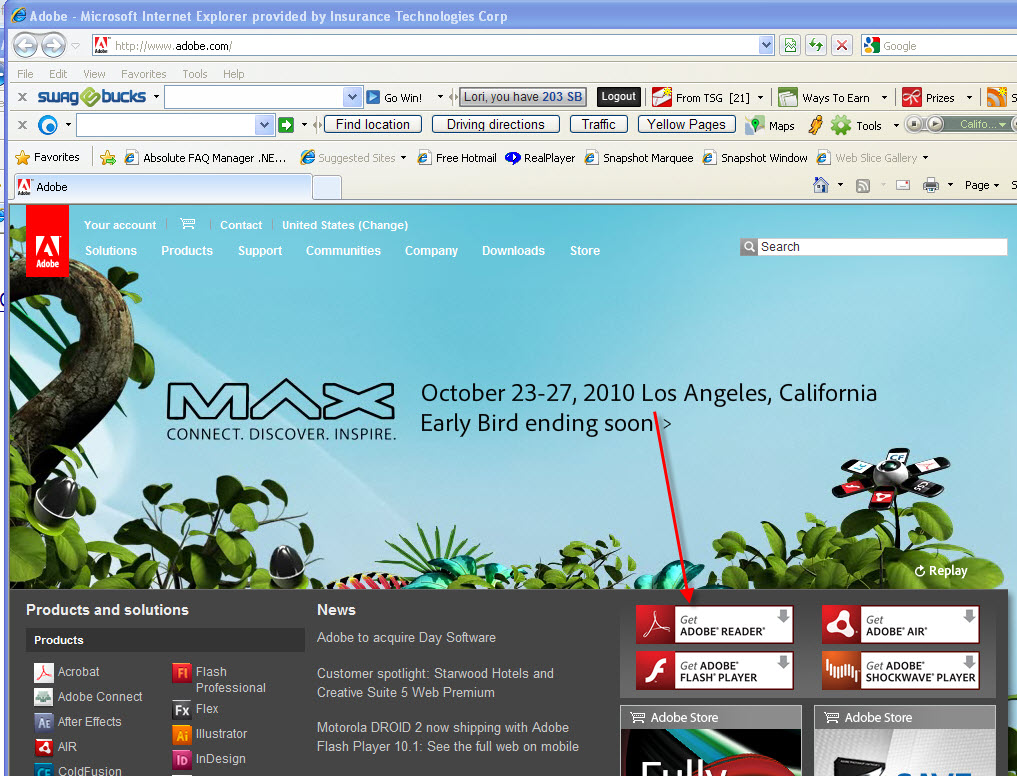
Task: Click the Driving directions button
Action: (x=496, y=124)
